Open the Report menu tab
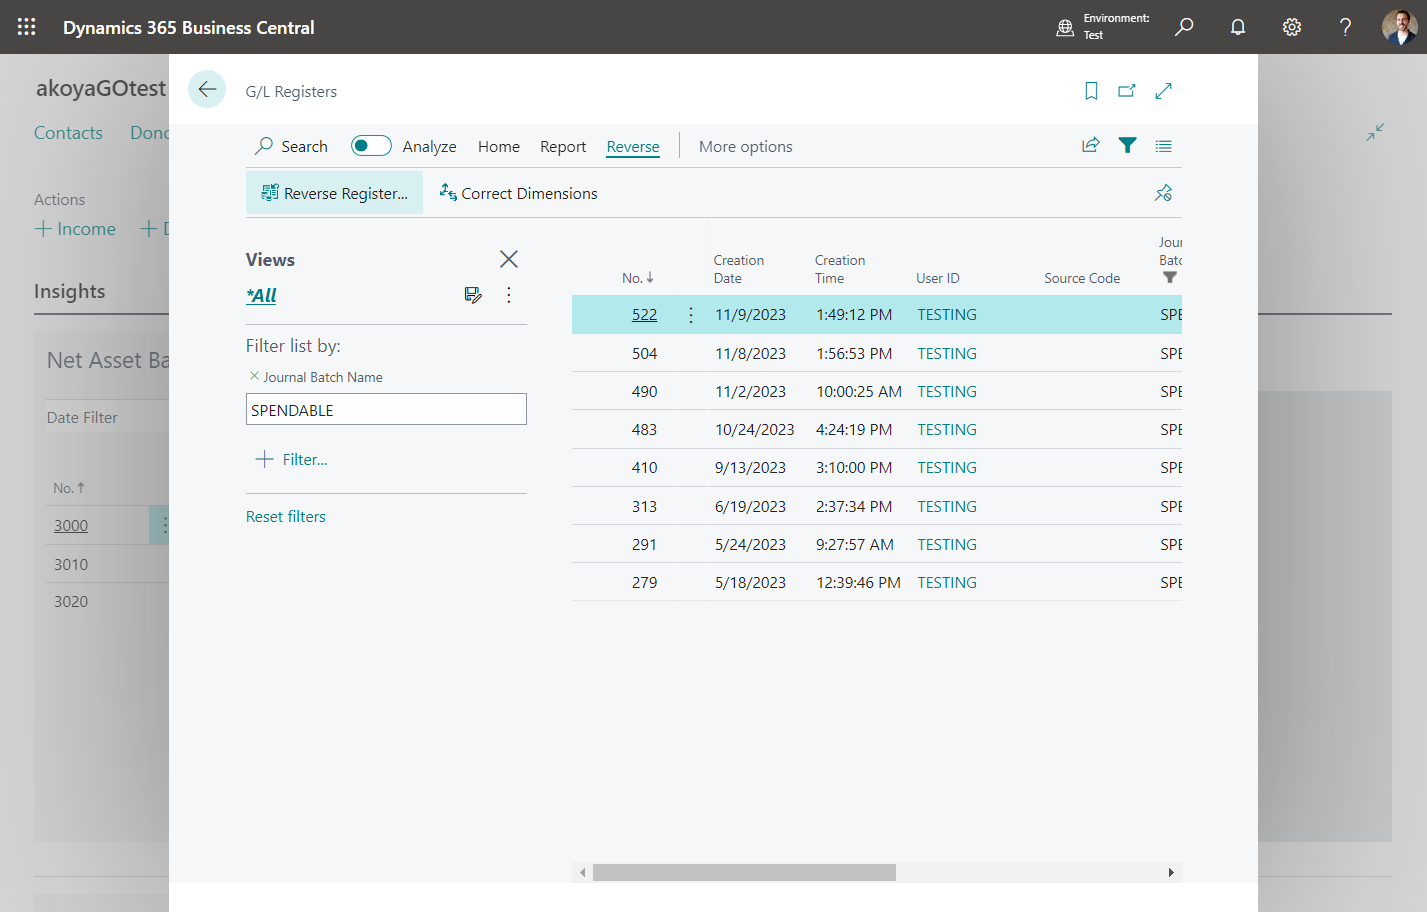The width and height of the screenshot is (1427, 912). tap(563, 146)
